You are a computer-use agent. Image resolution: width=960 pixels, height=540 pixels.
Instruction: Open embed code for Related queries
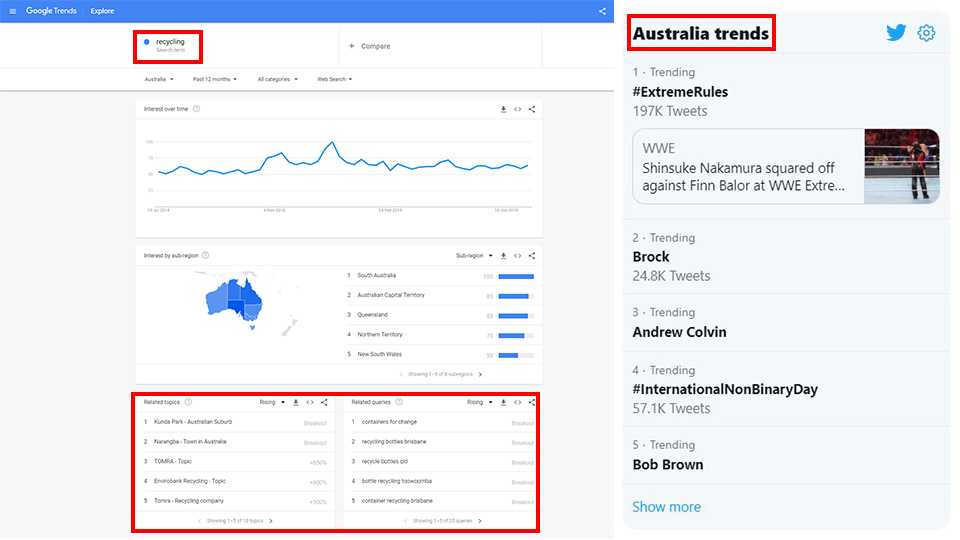(x=517, y=402)
